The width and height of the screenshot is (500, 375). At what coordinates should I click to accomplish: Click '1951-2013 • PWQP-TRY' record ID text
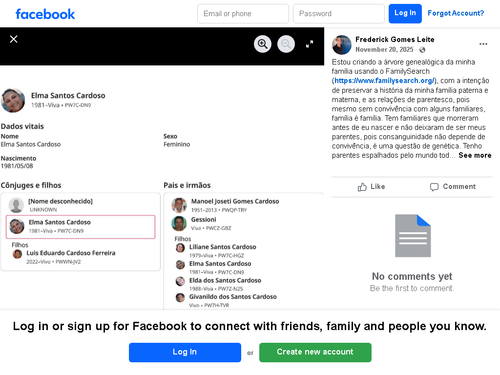coord(219,210)
